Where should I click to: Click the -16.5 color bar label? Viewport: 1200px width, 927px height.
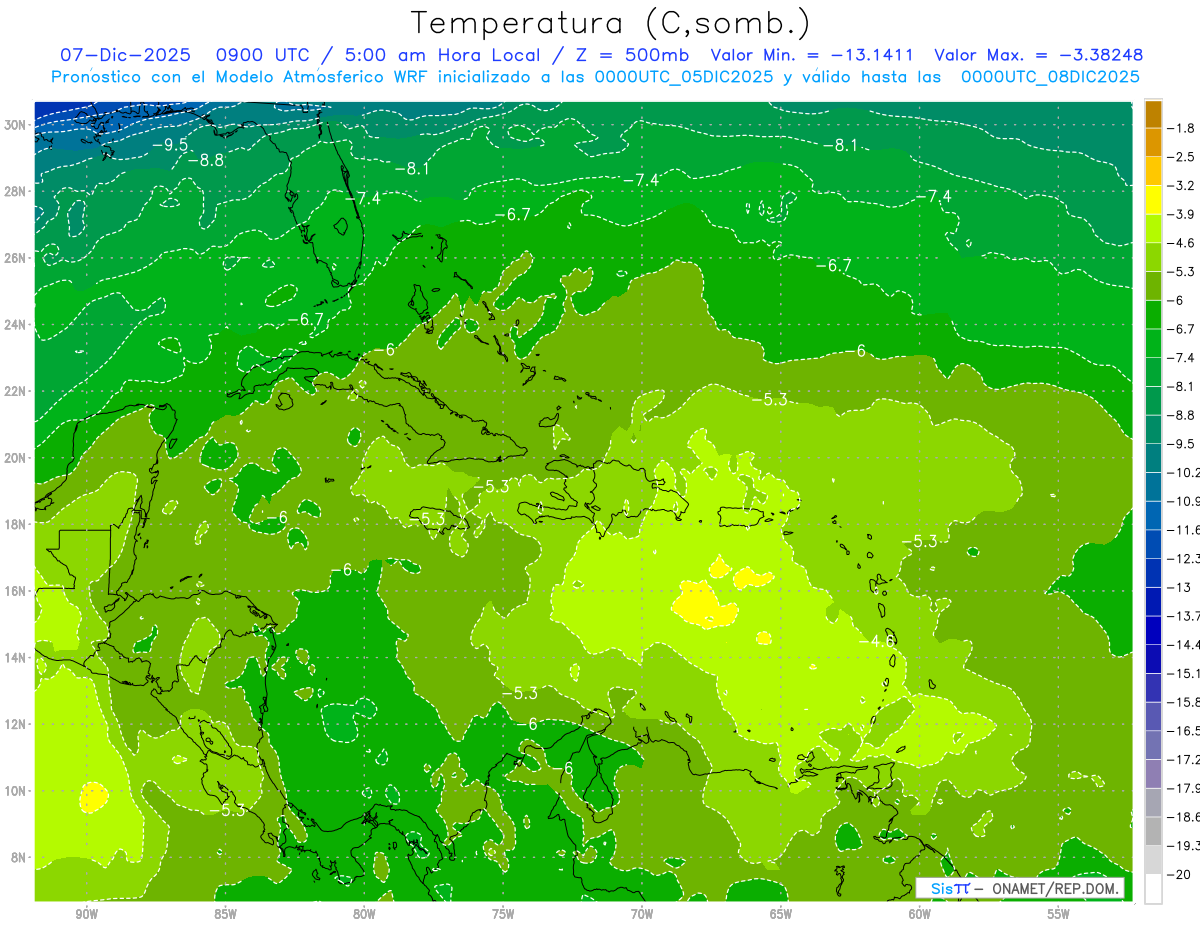pyautogui.click(x=1184, y=731)
